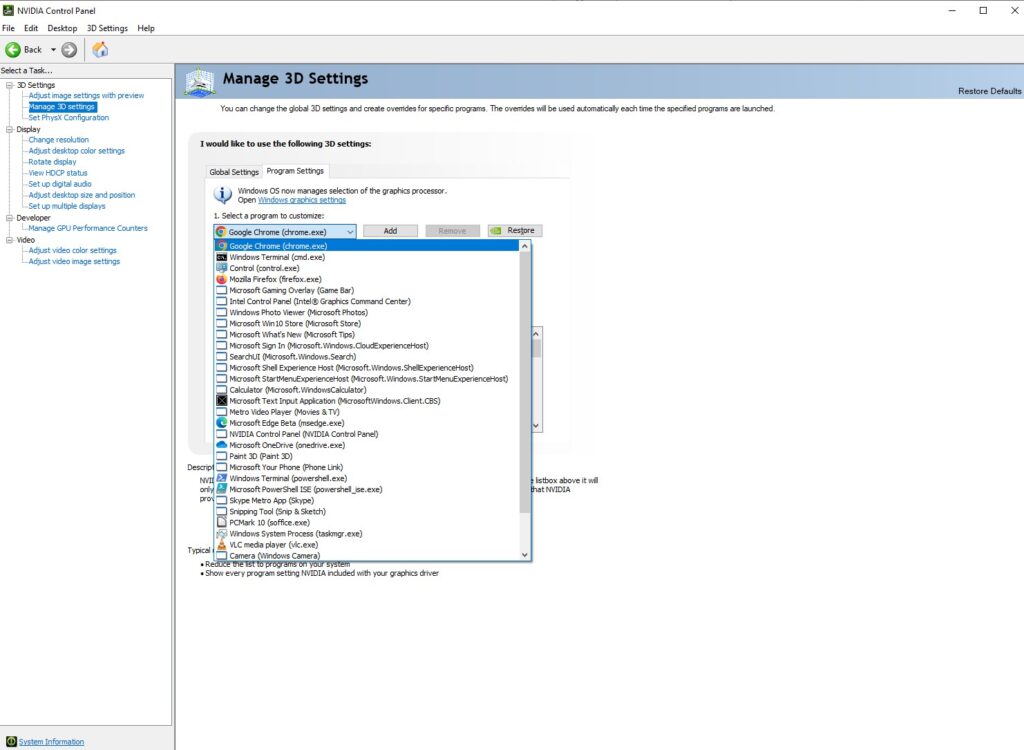
Task: Open Rotate display task
Action: click(52, 162)
